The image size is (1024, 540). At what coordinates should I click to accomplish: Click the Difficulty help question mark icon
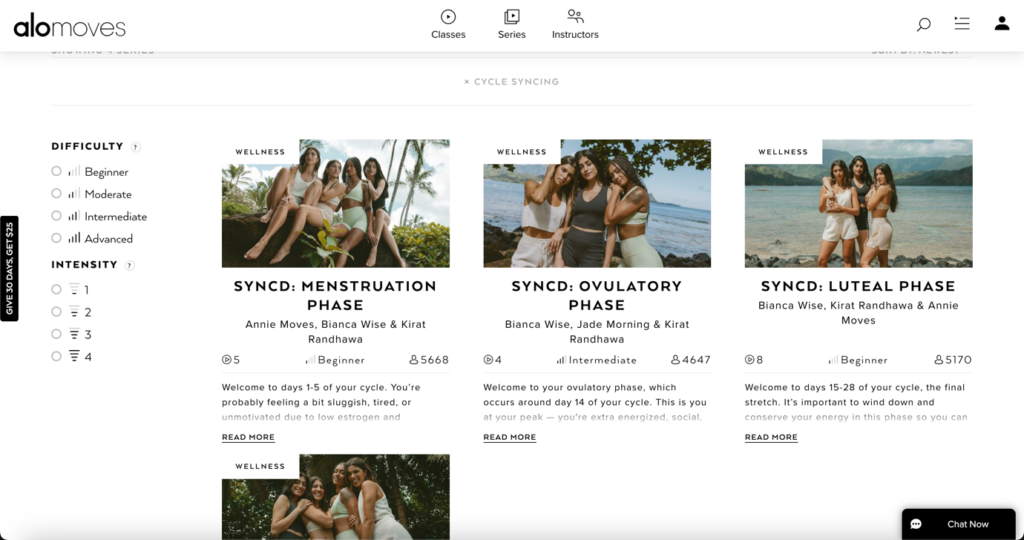(136, 147)
